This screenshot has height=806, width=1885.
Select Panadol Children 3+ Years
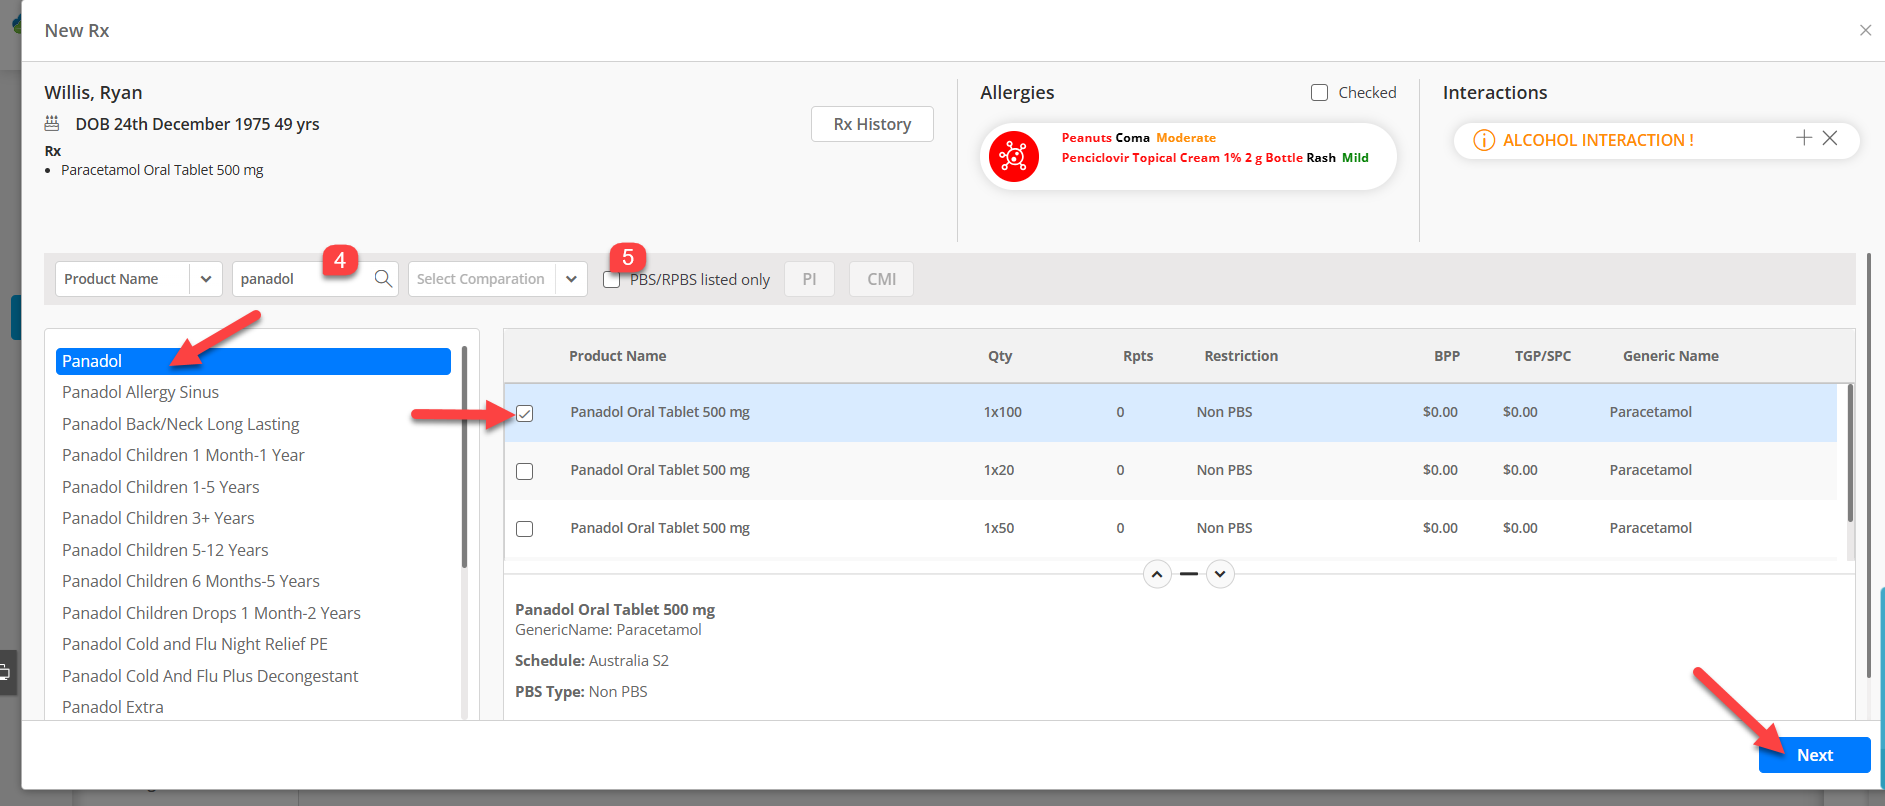coord(158,518)
